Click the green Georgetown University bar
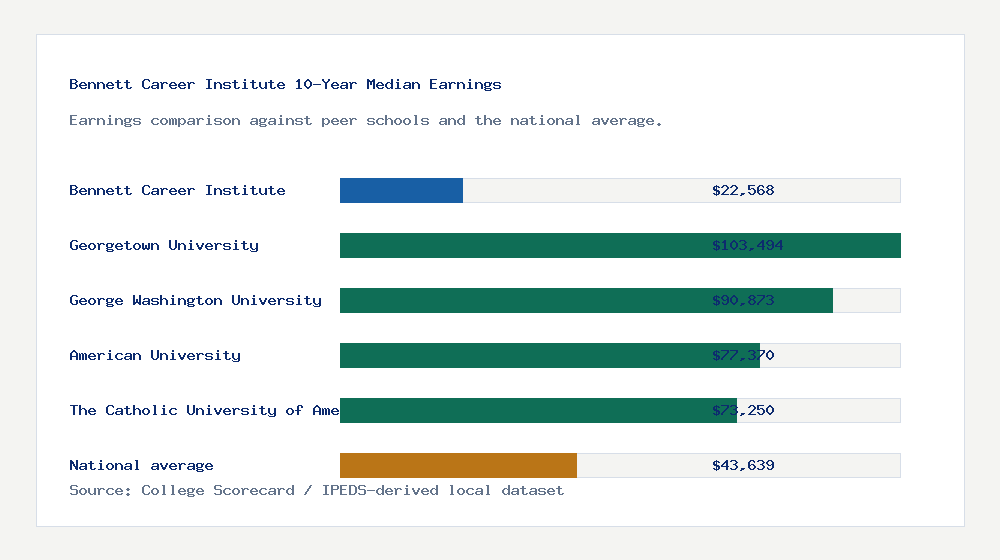The width and height of the screenshot is (1000, 560). click(620, 246)
